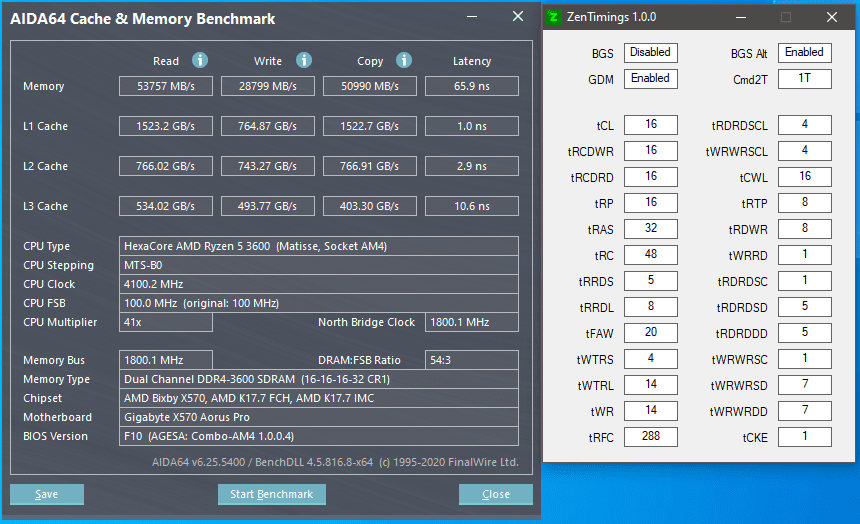This screenshot has width=860, height=524.
Task: Click tCKE value 1
Action: [805, 437]
